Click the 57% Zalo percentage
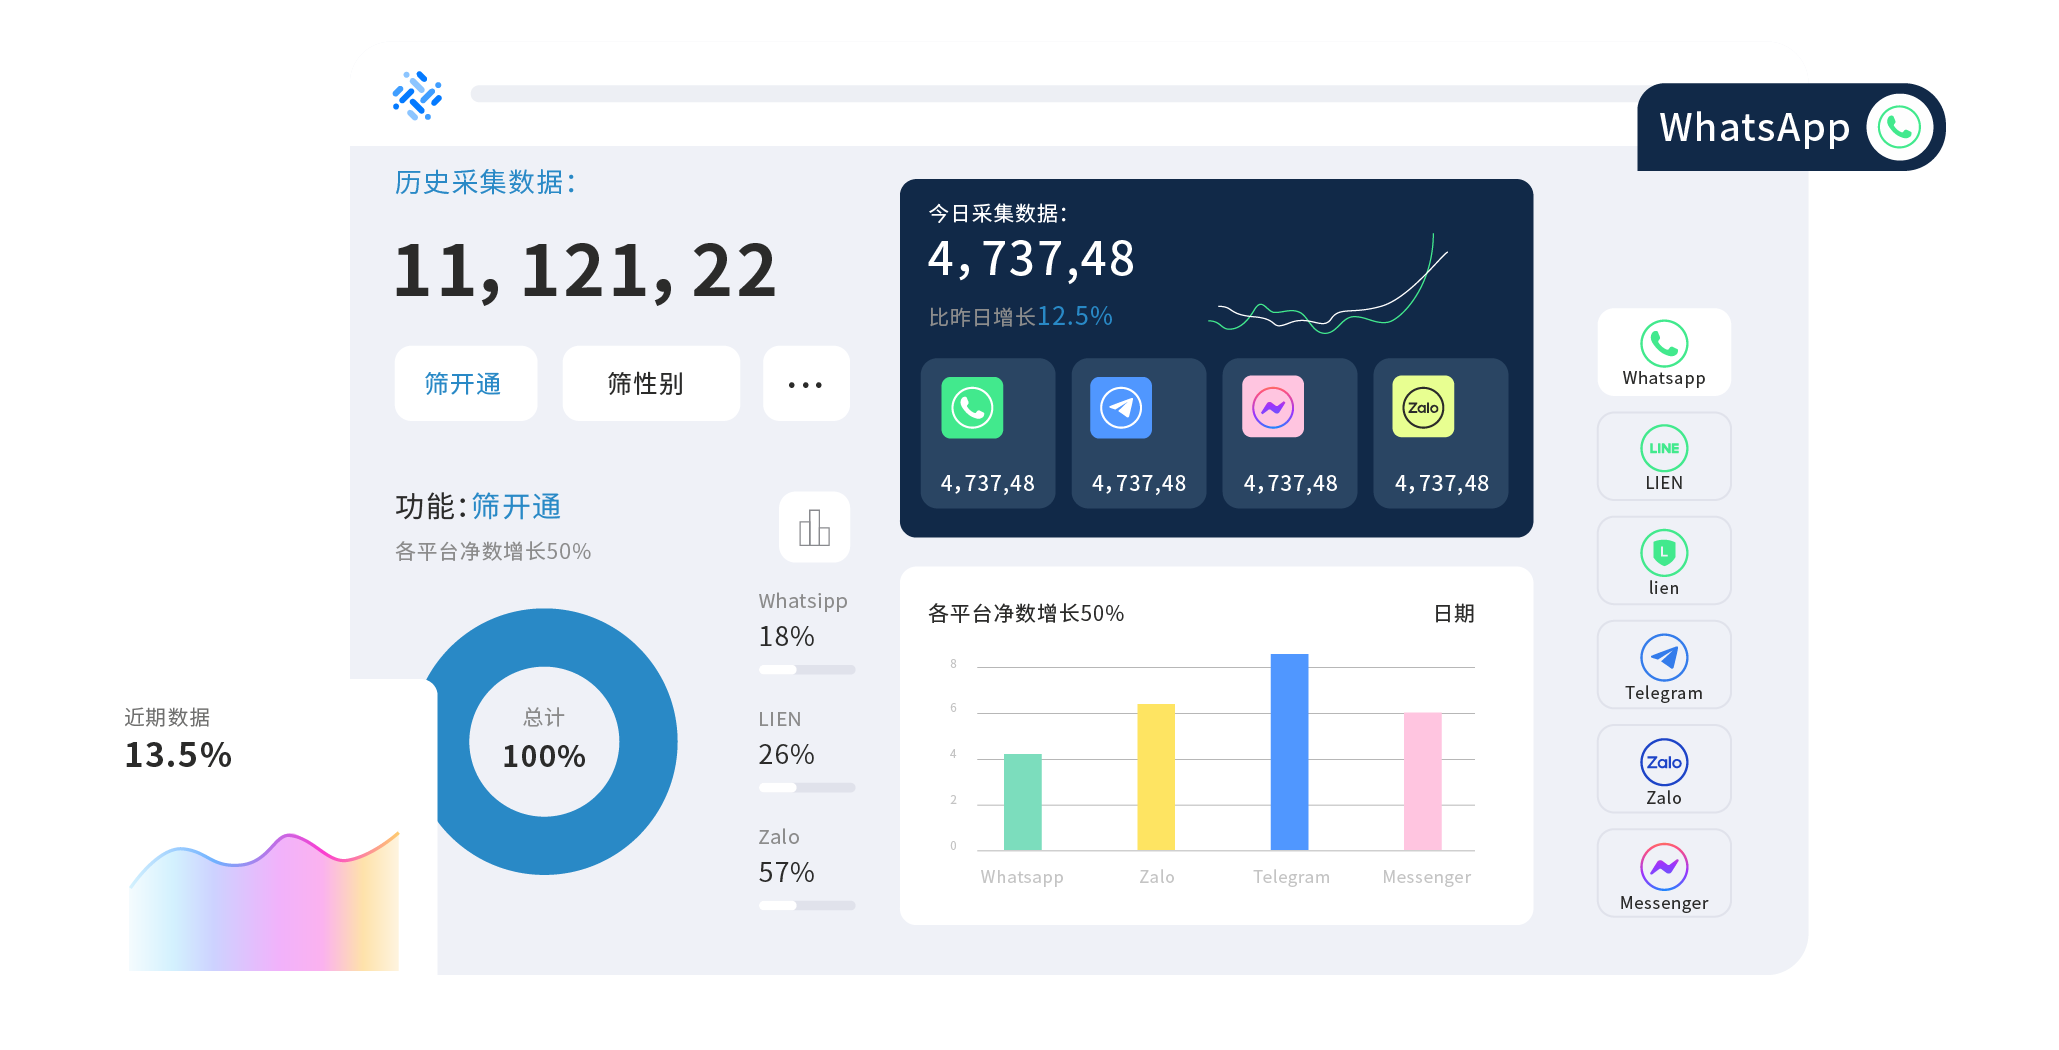The height and width of the screenshot is (1050, 2059). coord(786,872)
